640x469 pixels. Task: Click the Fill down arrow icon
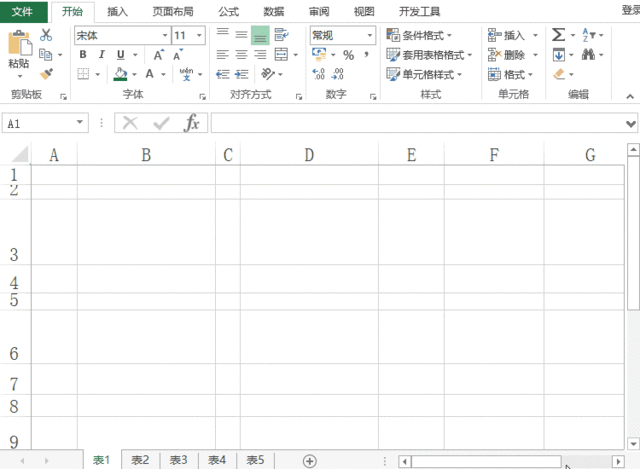(x=559, y=54)
